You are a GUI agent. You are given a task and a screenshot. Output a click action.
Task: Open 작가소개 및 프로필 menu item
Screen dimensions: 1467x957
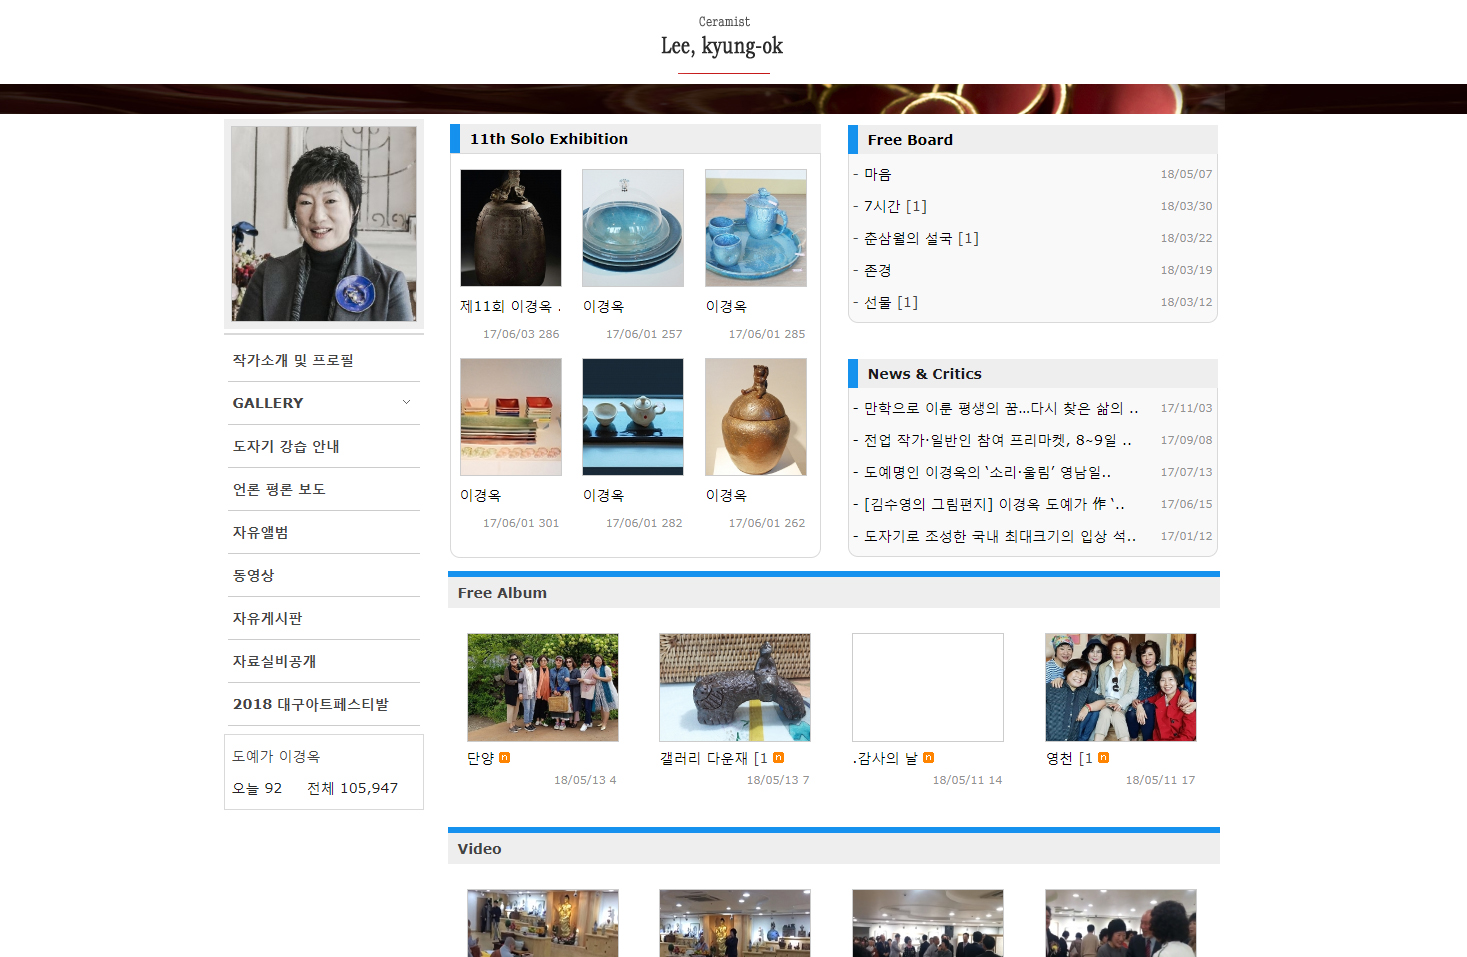tap(293, 360)
